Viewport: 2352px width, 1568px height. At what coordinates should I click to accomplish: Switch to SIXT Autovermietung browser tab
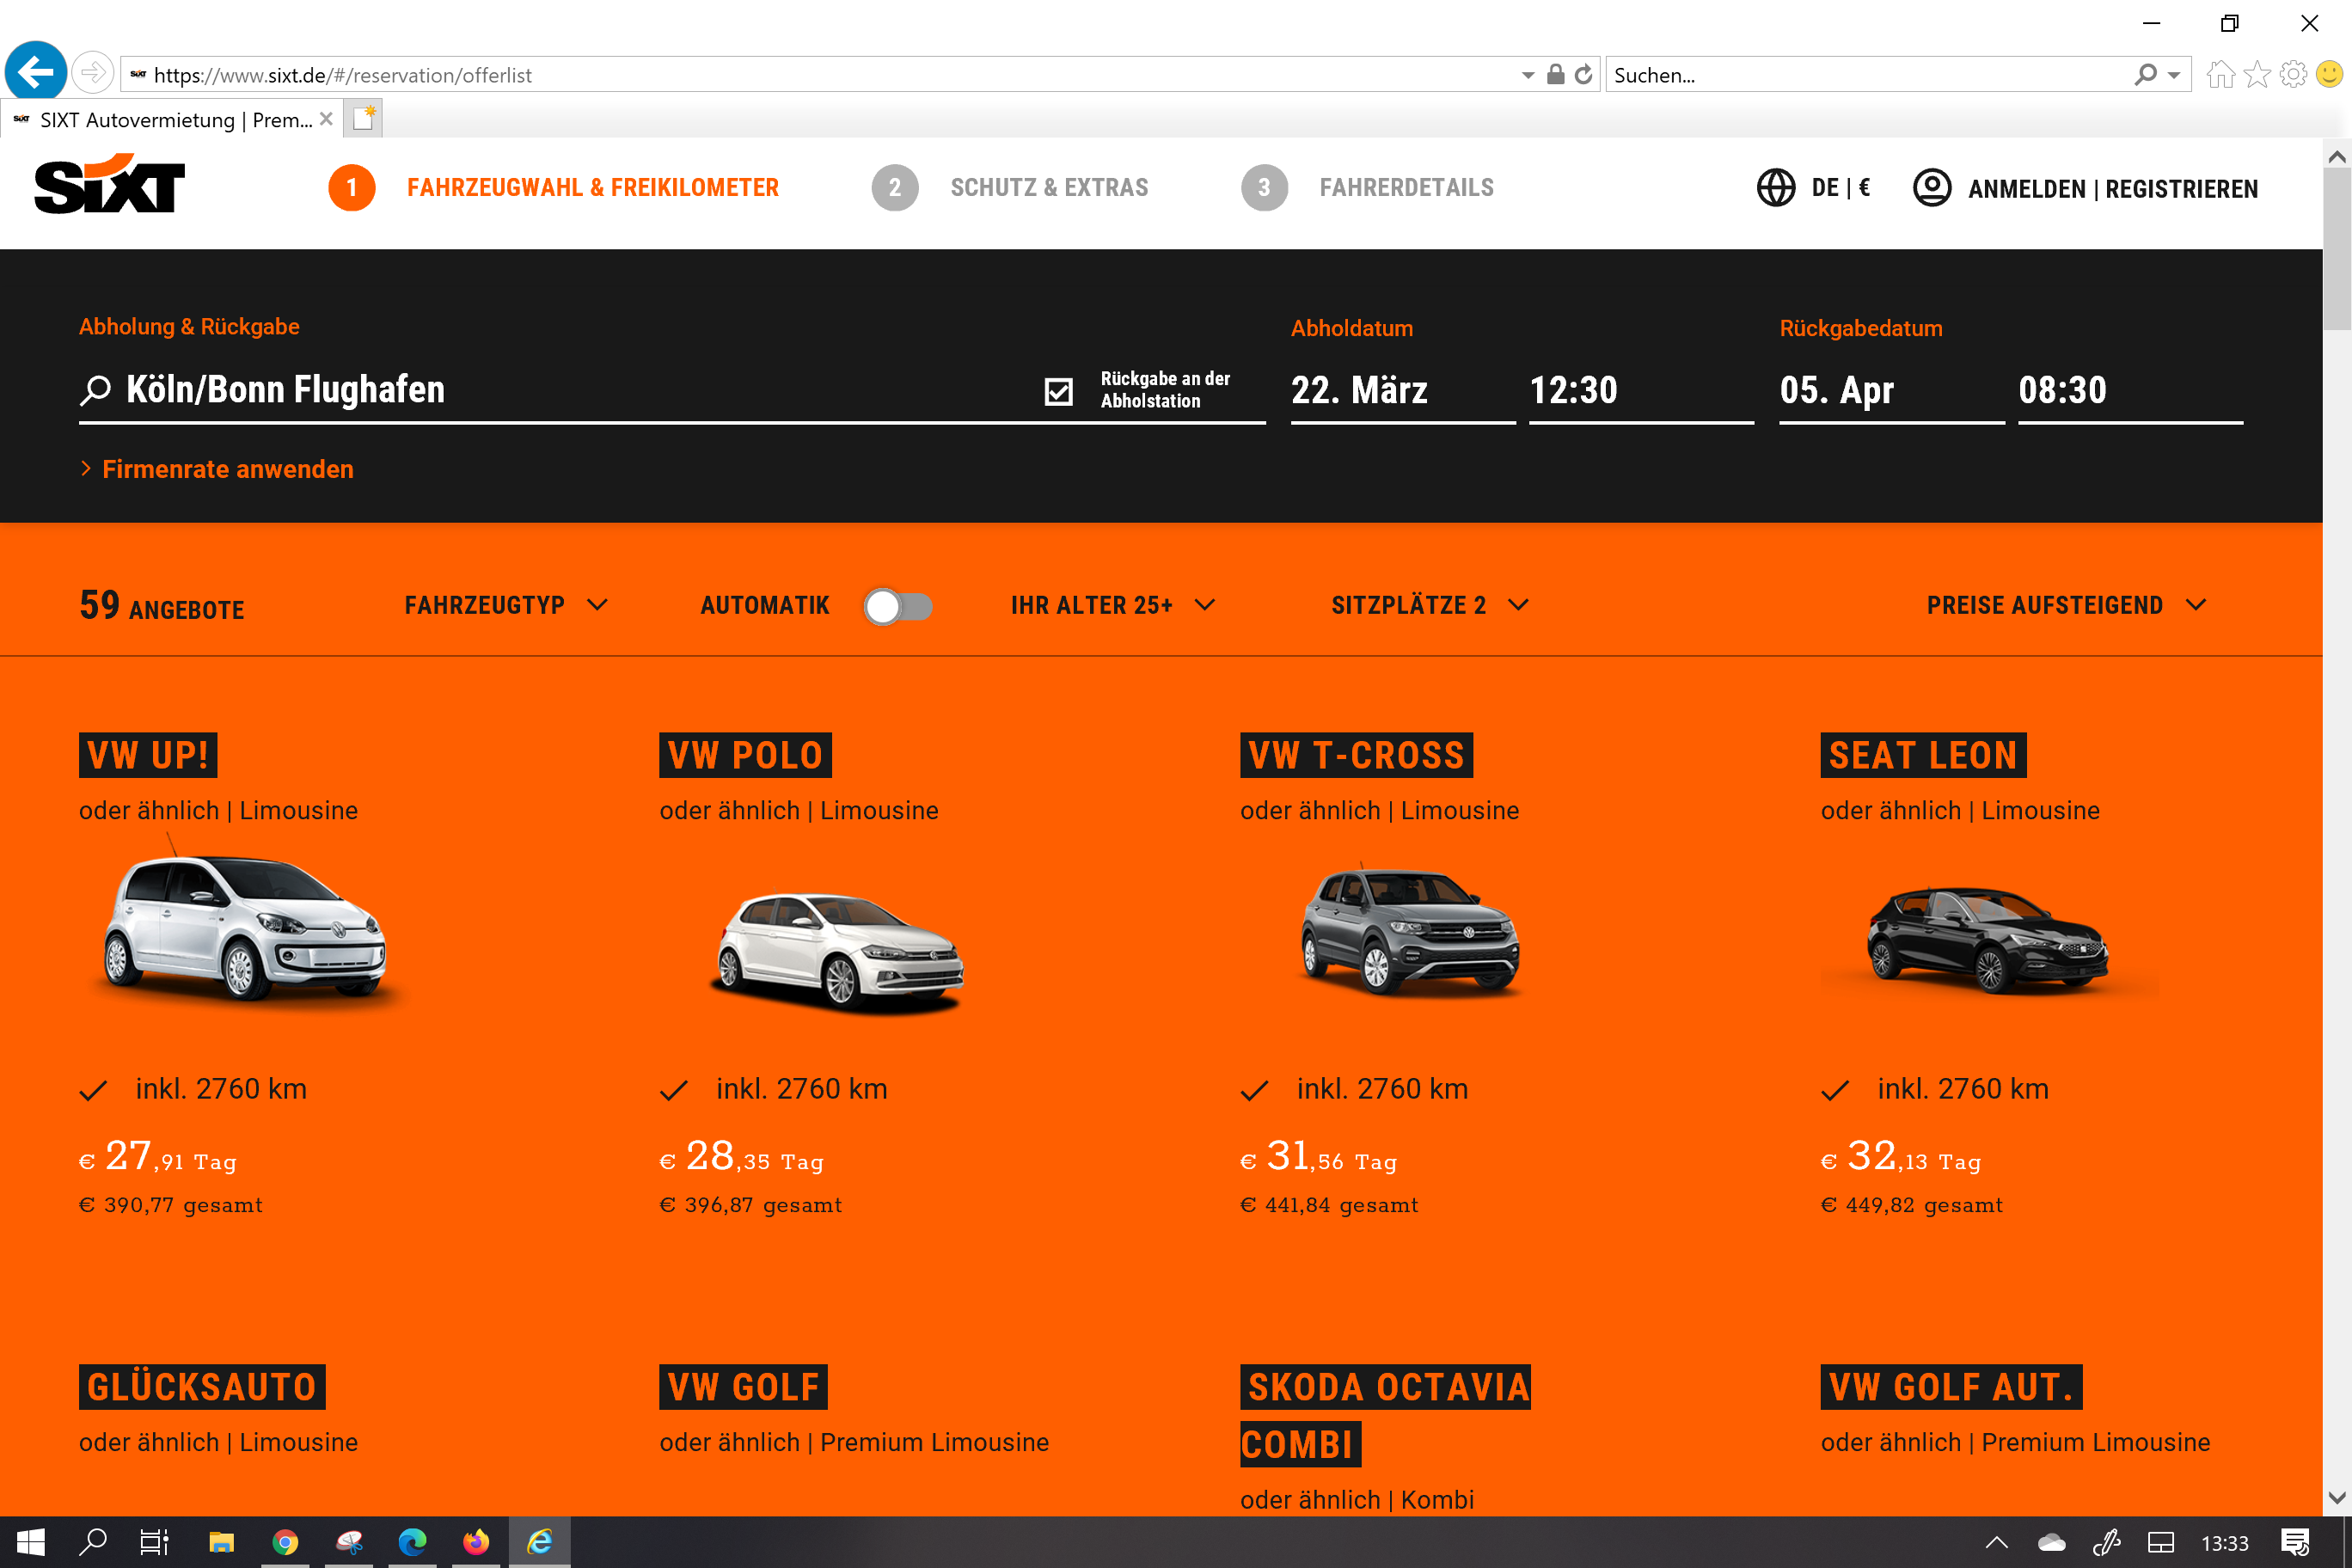[171, 119]
